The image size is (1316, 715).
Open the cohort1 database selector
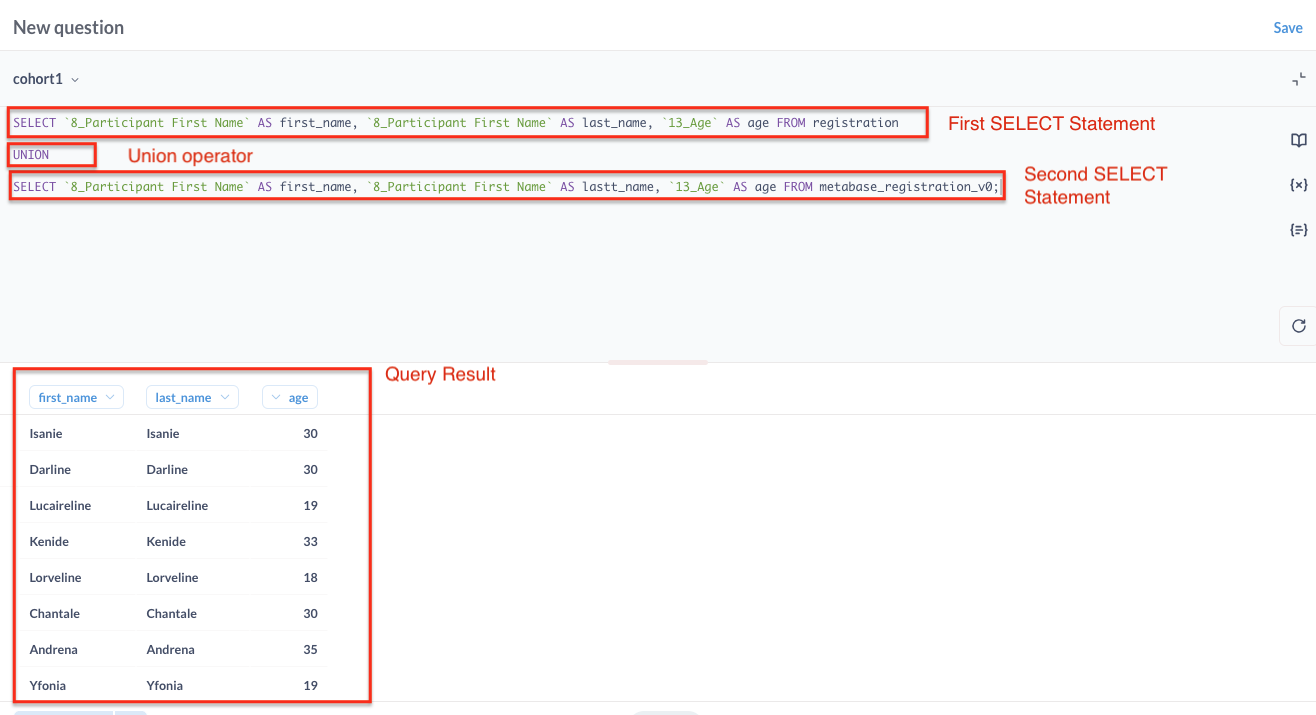coord(44,78)
